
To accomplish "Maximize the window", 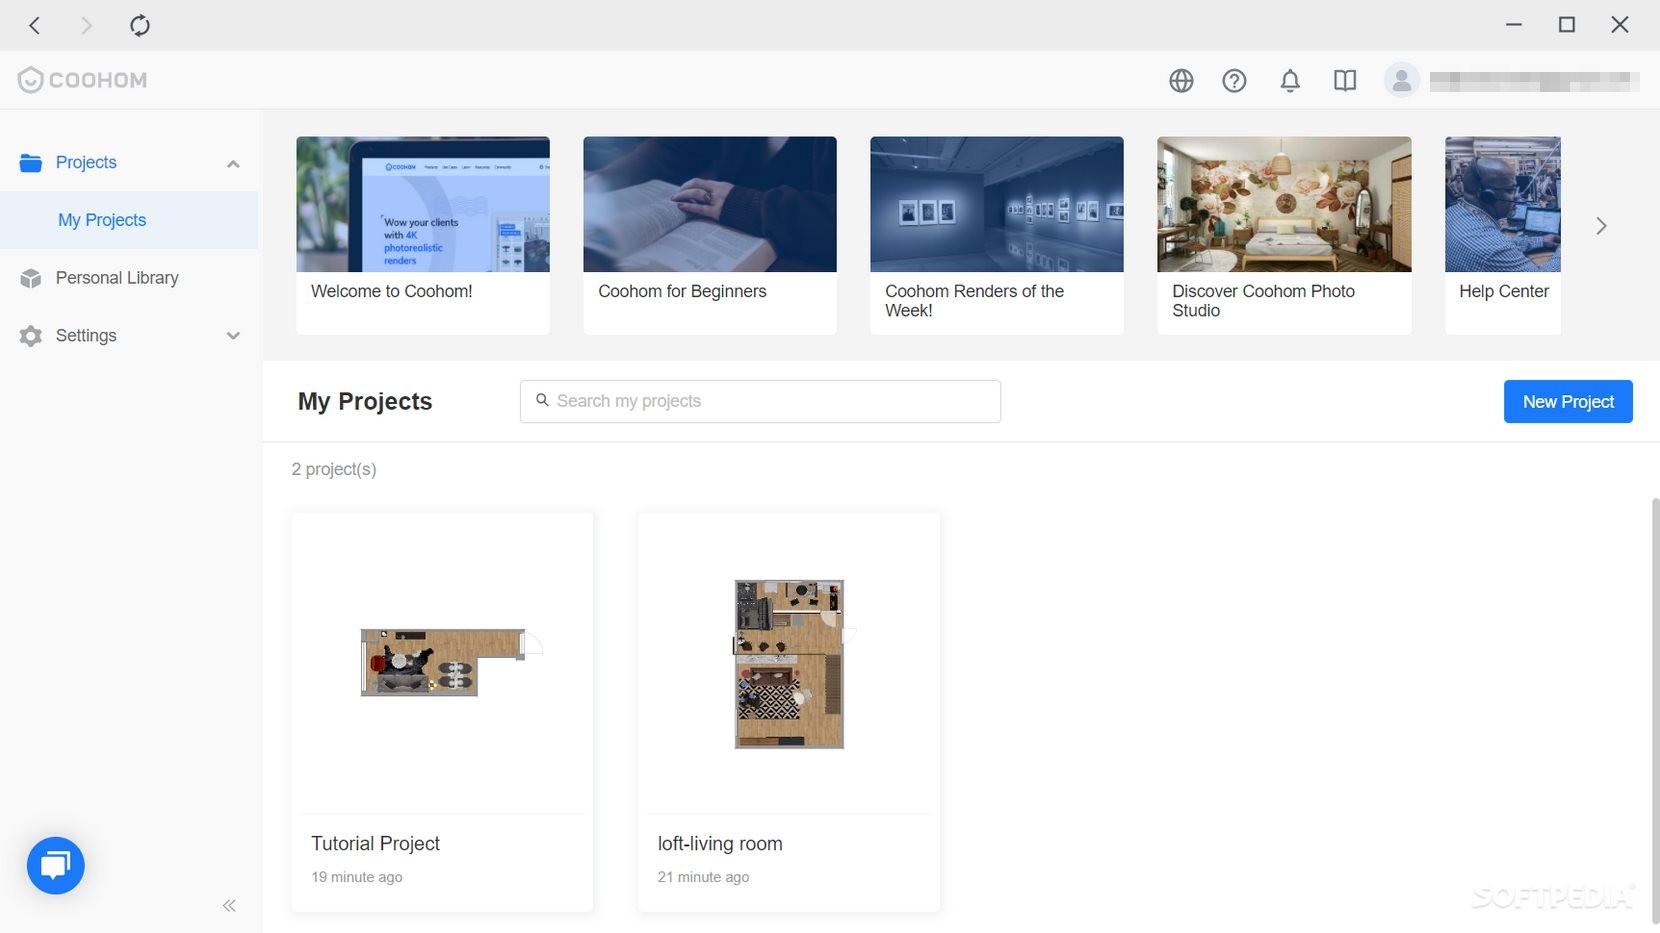I will click(1567, 25).
